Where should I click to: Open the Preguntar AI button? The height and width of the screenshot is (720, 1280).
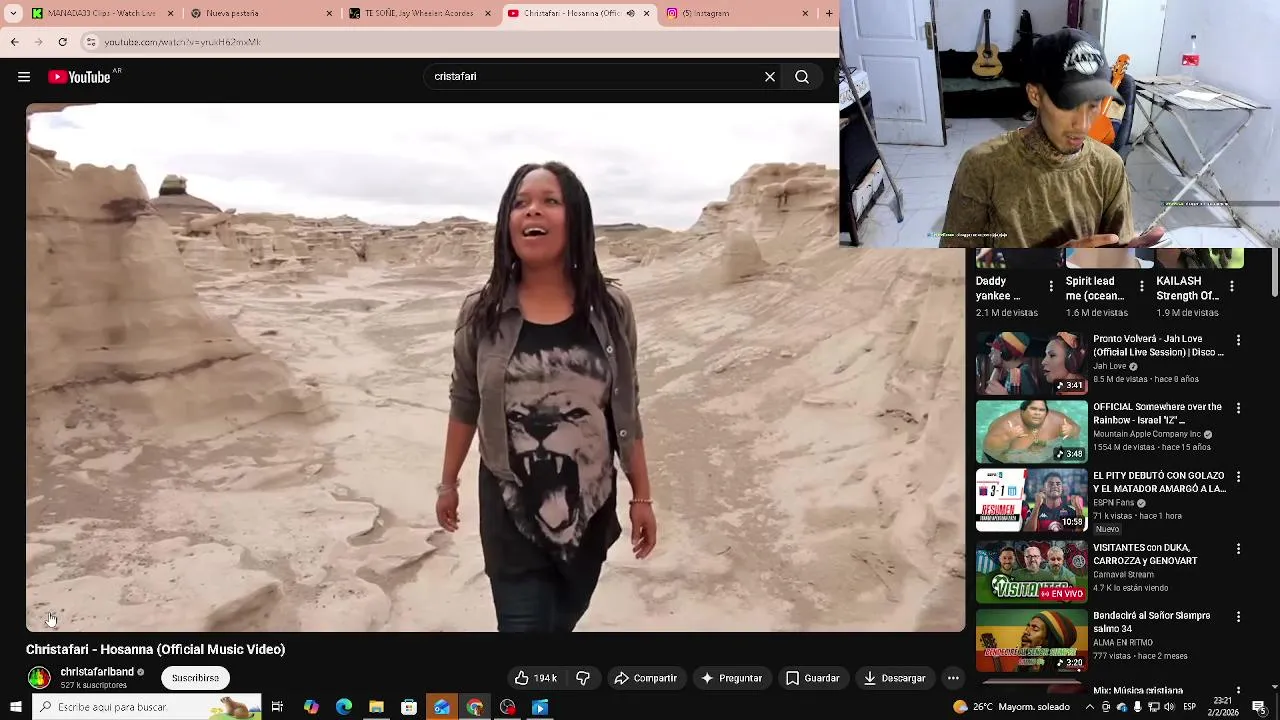pyautogui.click(x=731, y=678)
